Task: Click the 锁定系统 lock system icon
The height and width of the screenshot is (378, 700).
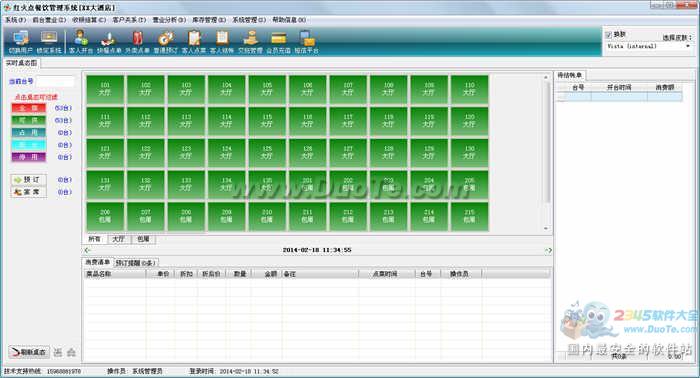Action: 49,42
